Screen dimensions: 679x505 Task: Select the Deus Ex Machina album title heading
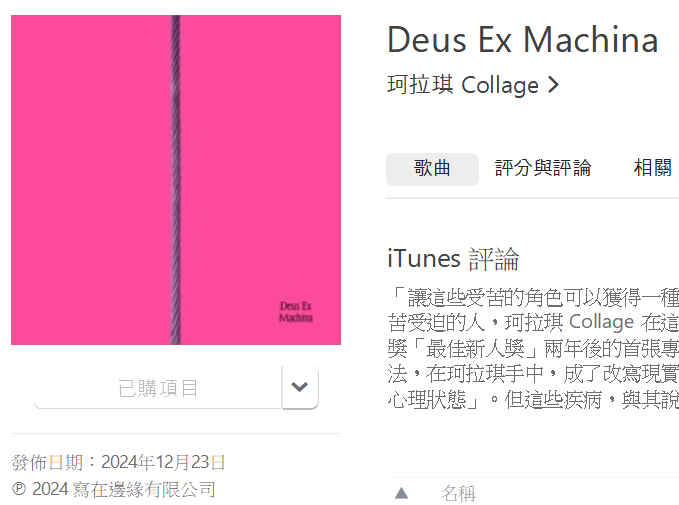point(523,40)
